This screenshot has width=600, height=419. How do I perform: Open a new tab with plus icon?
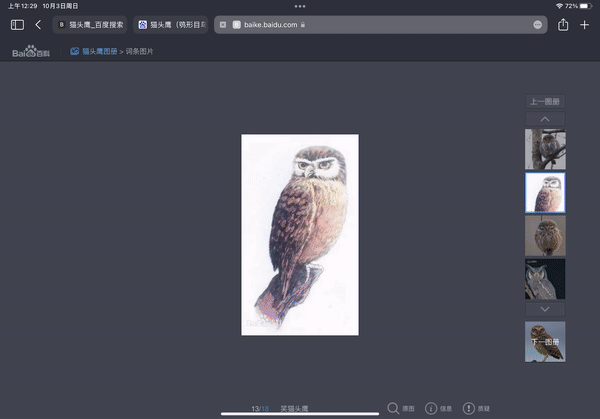pos(585,24)
